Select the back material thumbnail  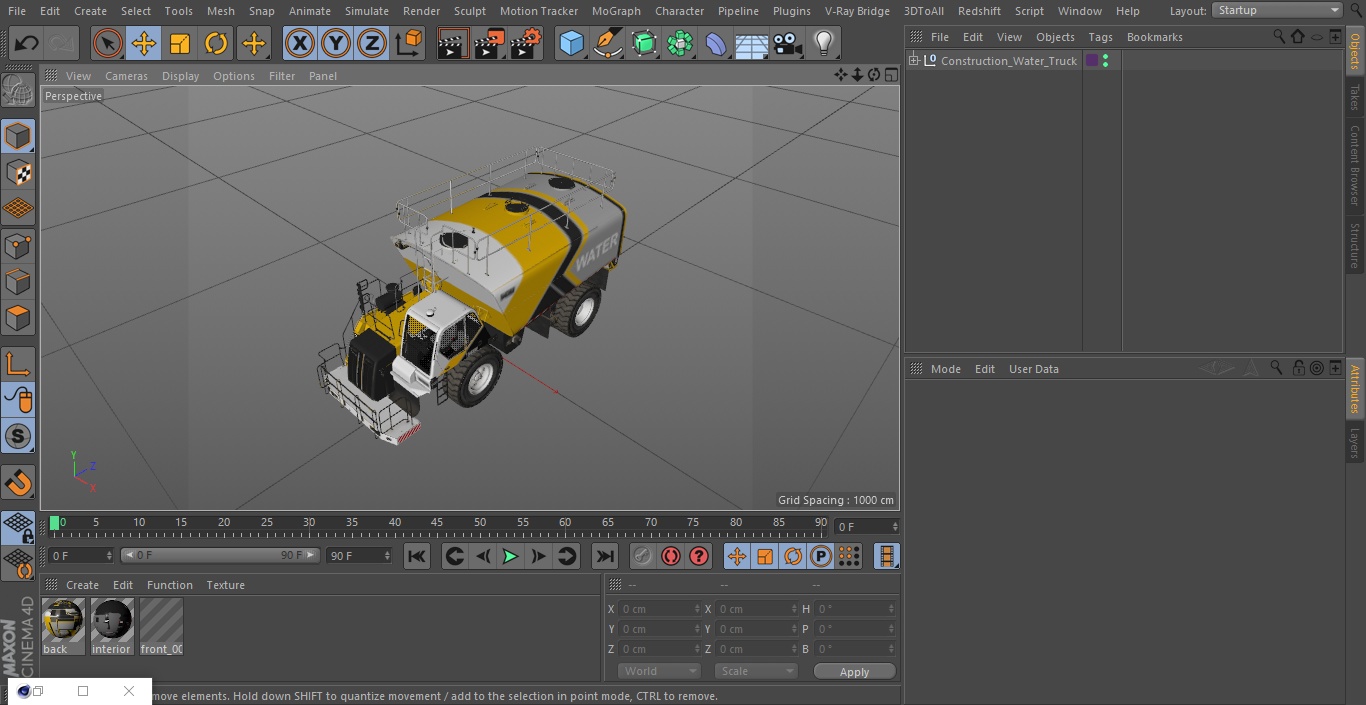[63, 627]
